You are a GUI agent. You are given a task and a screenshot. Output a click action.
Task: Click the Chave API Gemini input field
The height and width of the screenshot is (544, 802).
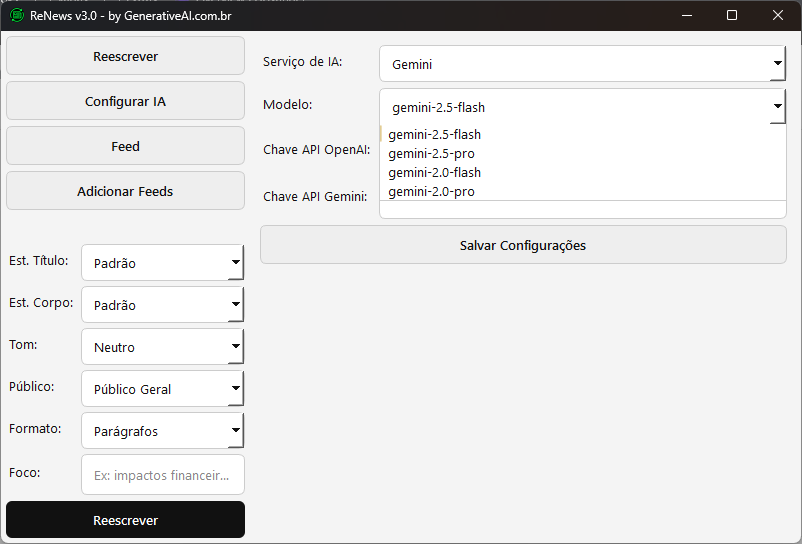pos(582,209)
